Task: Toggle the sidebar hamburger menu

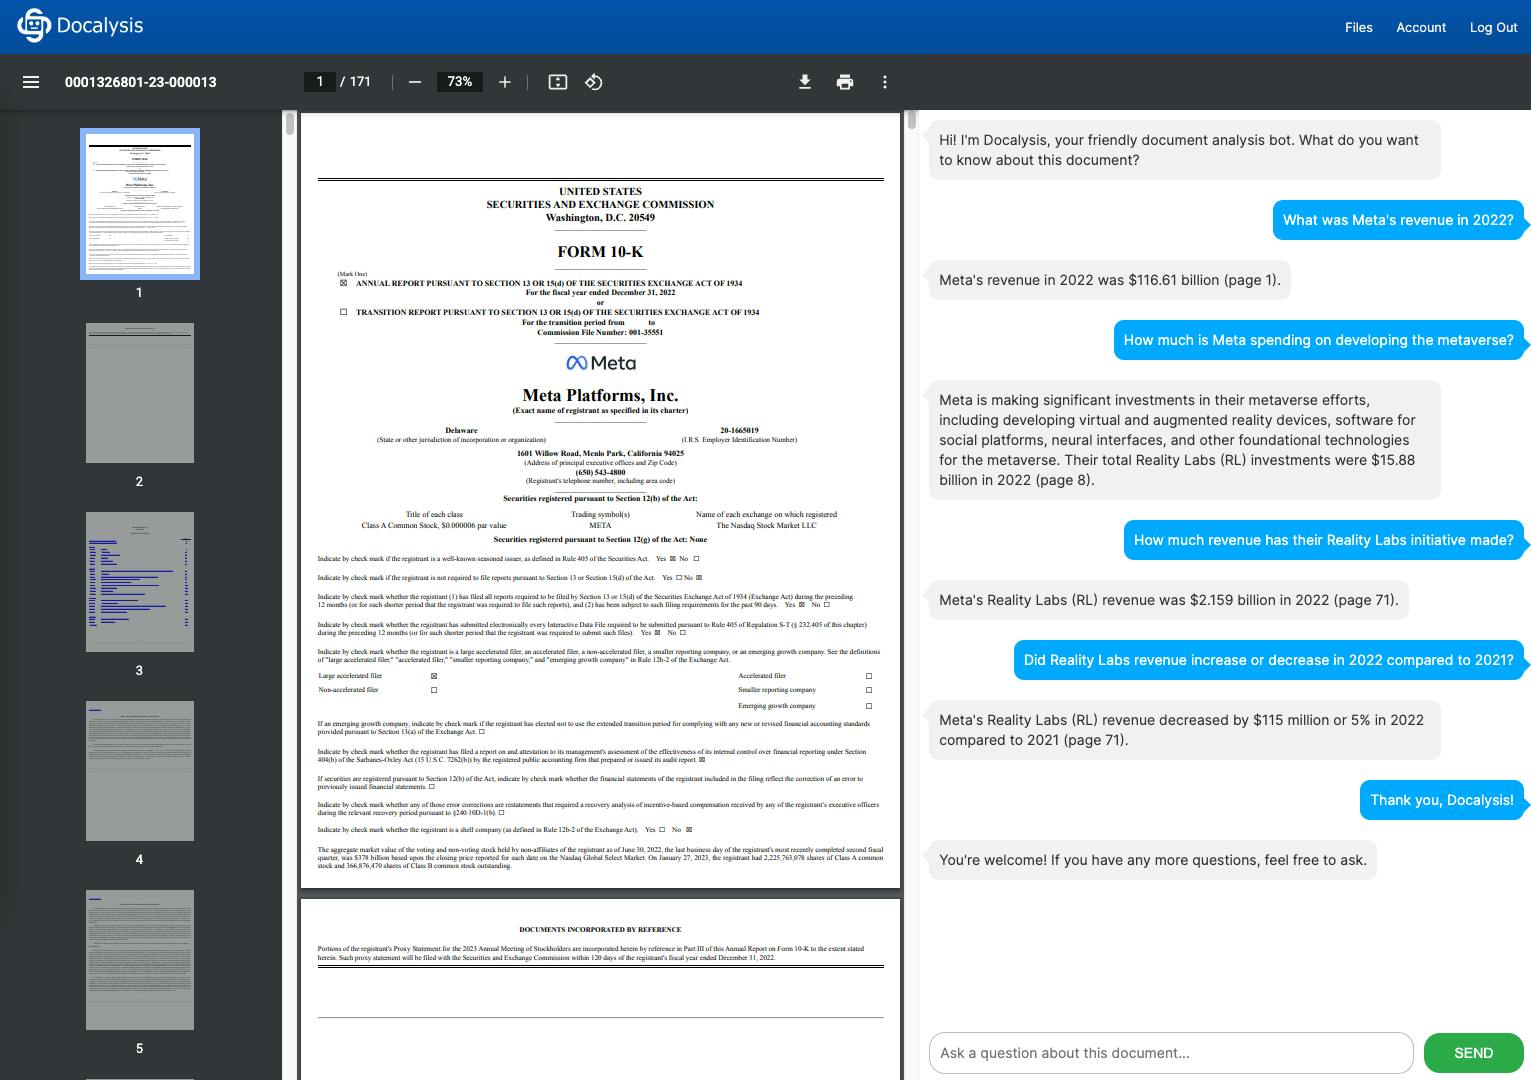Action: (31, 82)
